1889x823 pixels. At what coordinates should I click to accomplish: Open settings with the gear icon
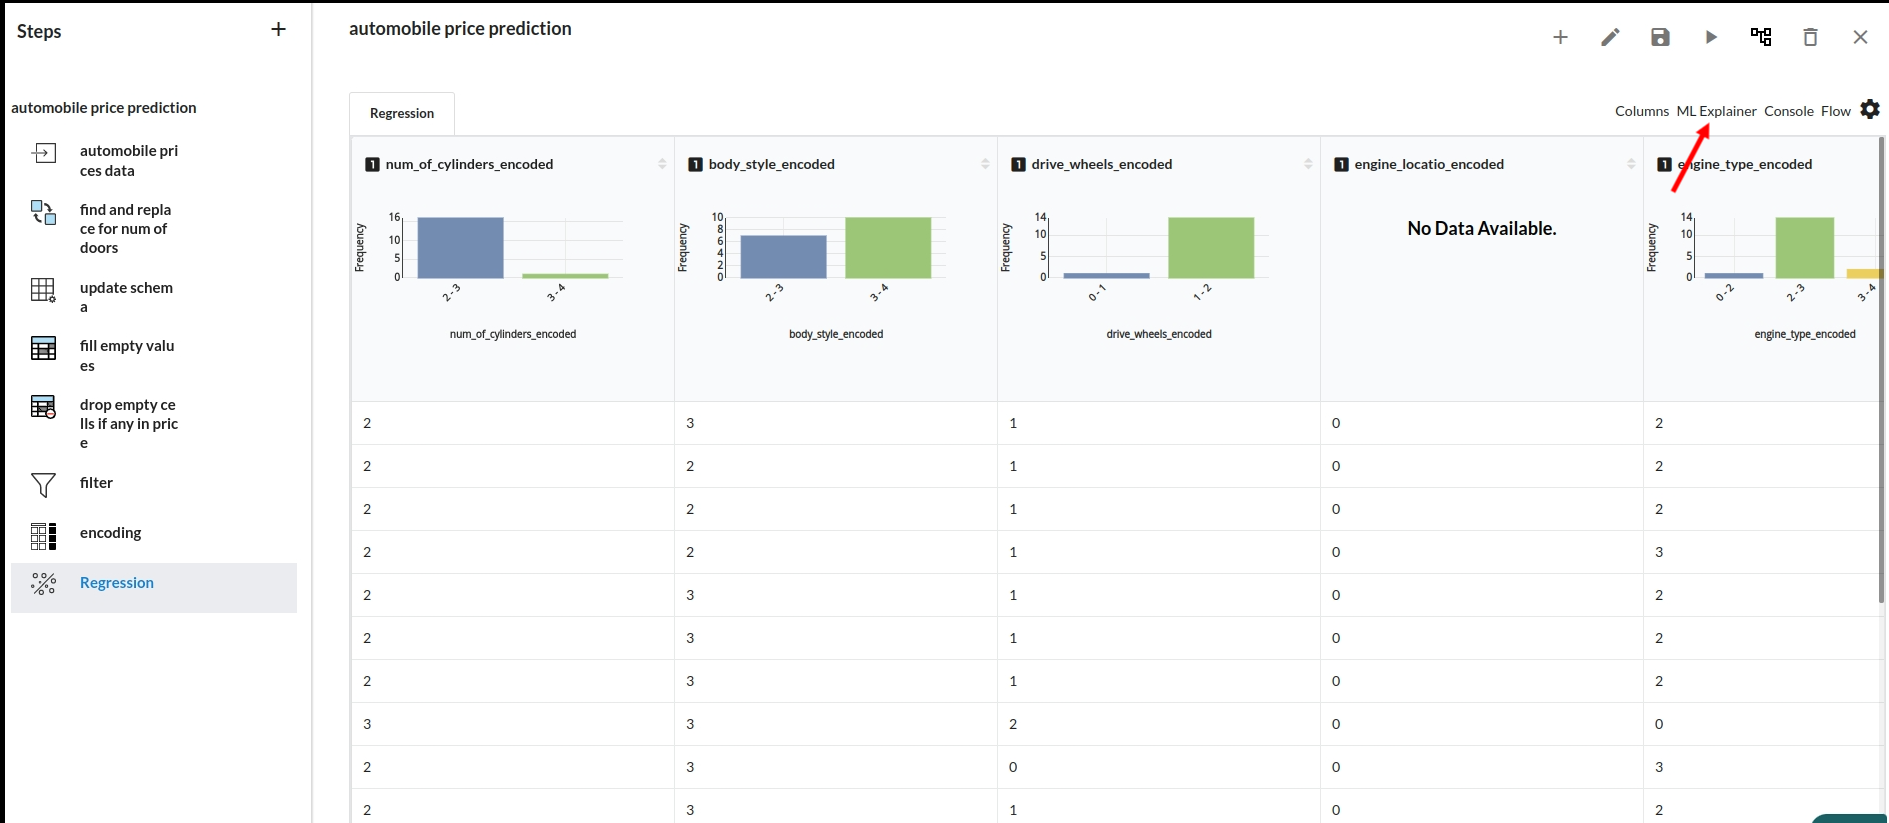click(1870, 109)
